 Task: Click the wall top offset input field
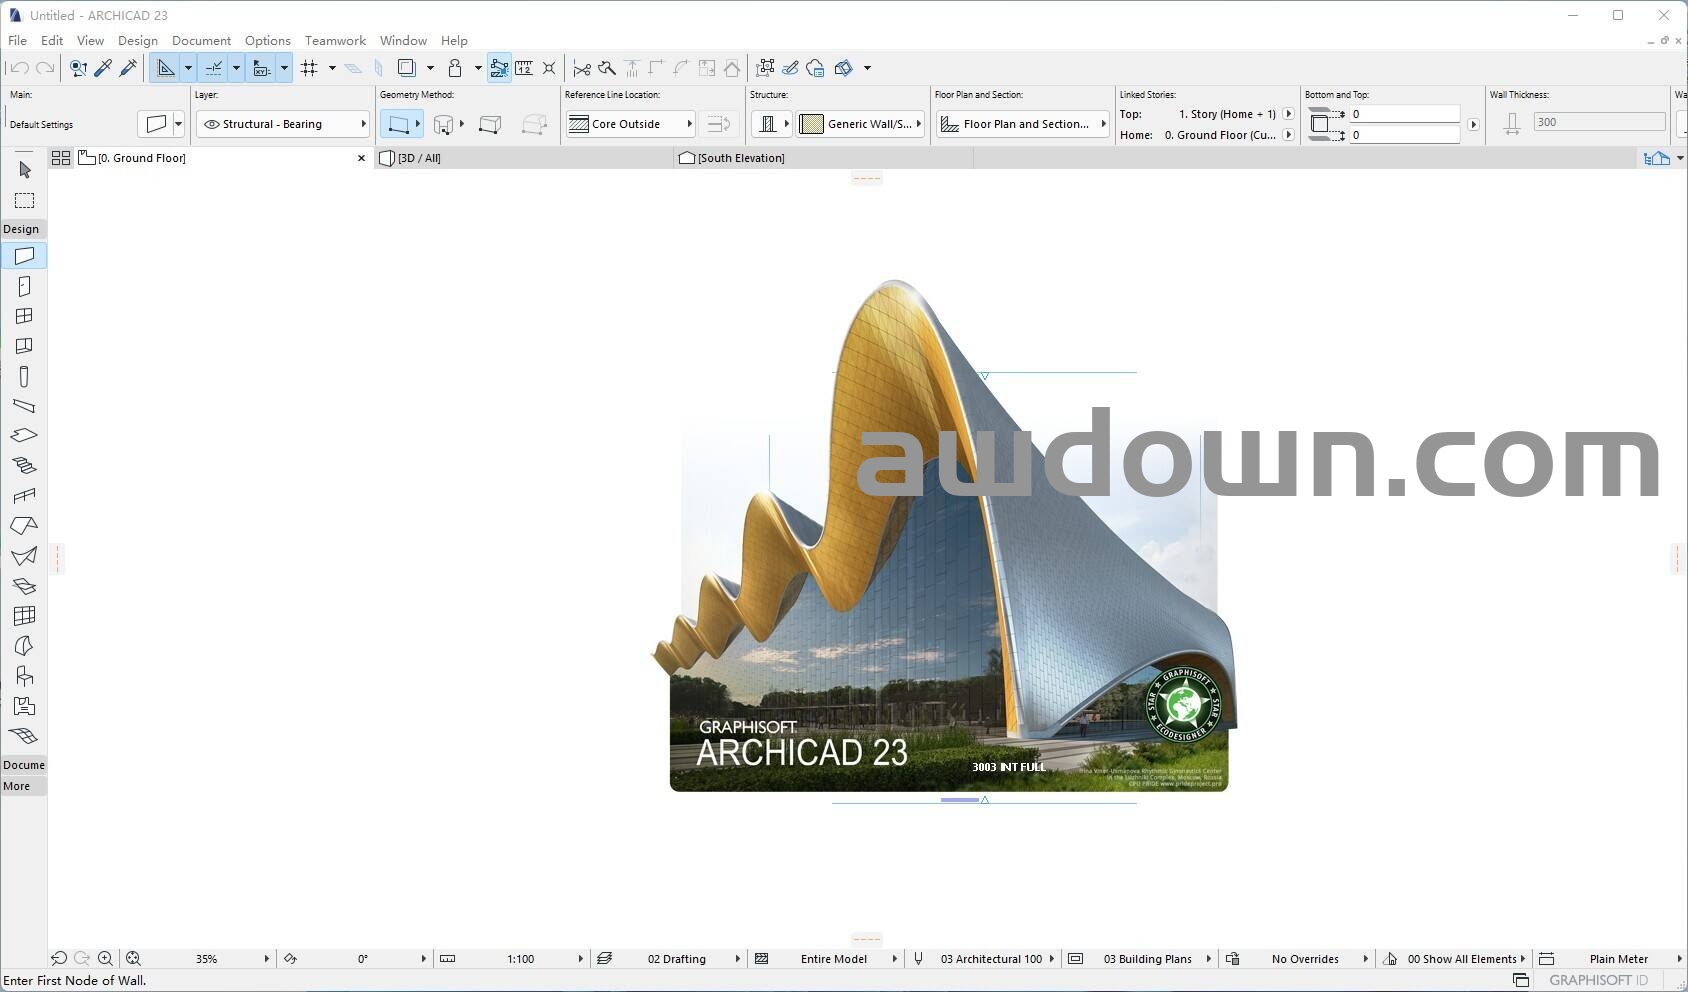pyautogui.click(x=1404, y=114)
